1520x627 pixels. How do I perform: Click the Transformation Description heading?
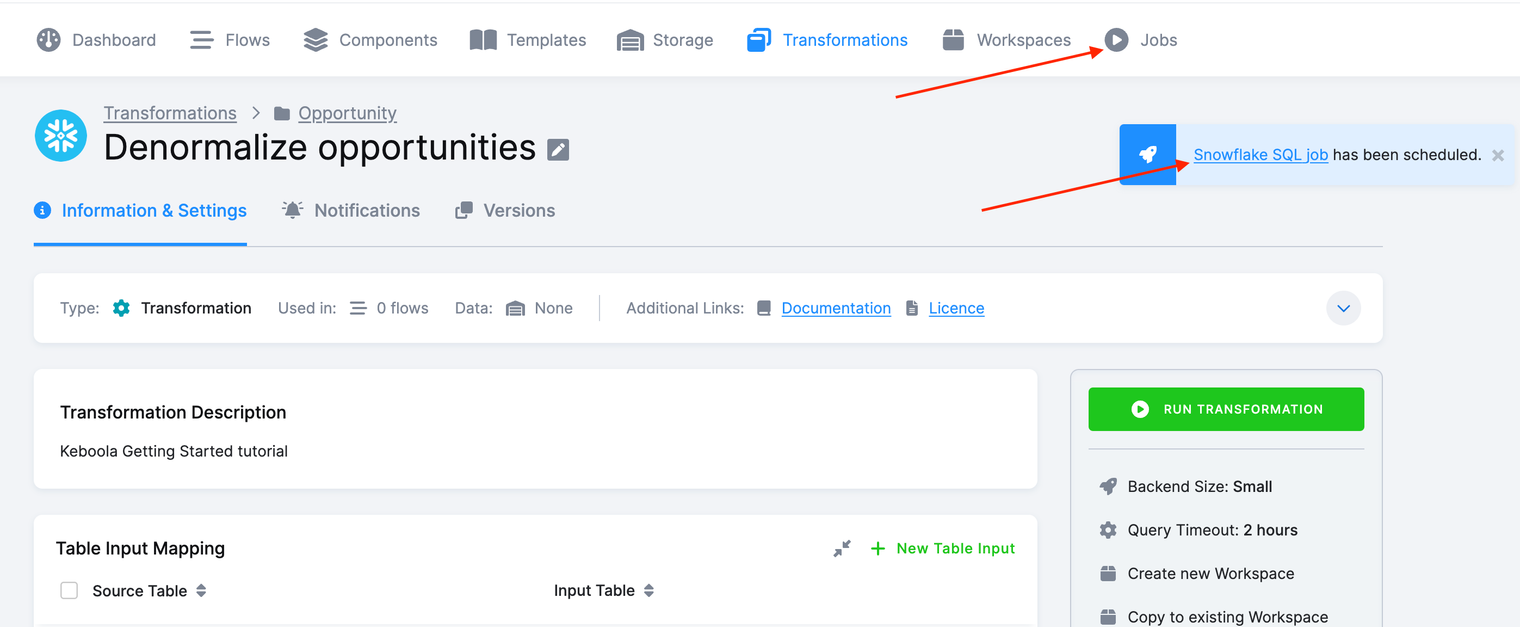coord(173,412)
